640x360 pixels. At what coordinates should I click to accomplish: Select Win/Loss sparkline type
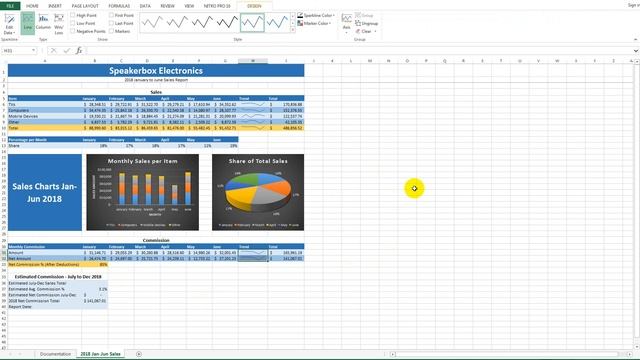pyautogui.click(x=59, y=24)
